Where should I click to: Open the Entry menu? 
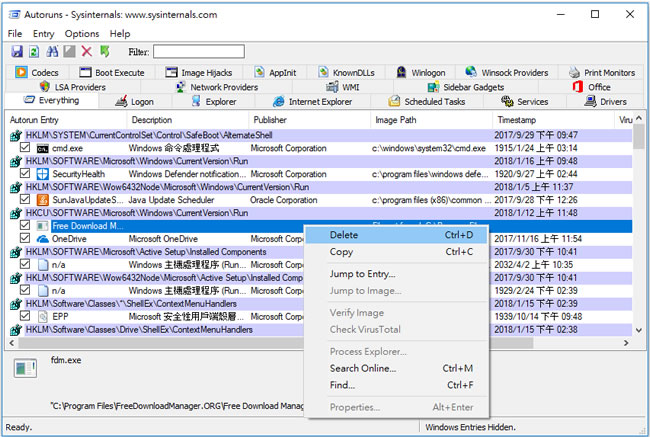click(x=44, y=34)
